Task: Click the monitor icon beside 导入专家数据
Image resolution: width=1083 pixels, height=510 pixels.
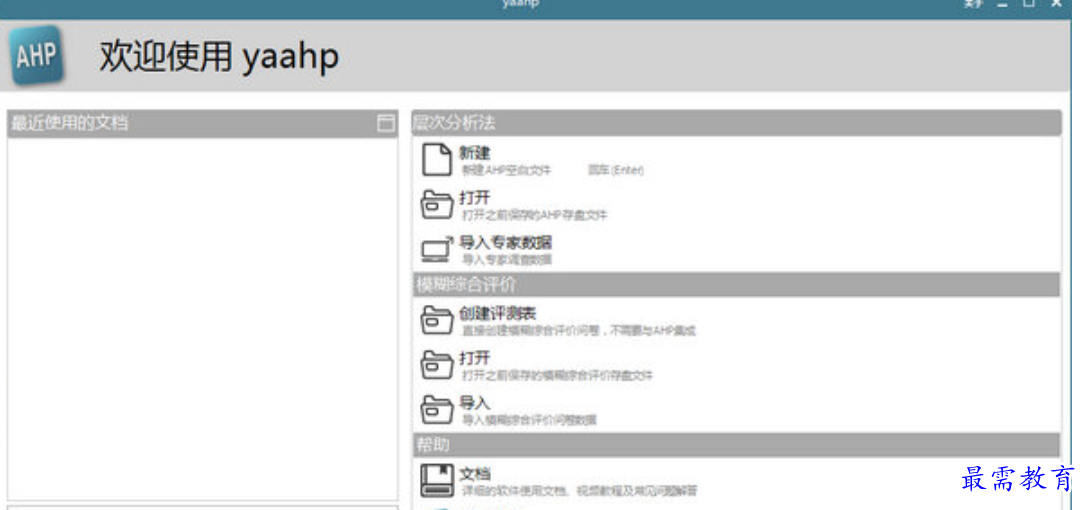Action: coord(437,250)
